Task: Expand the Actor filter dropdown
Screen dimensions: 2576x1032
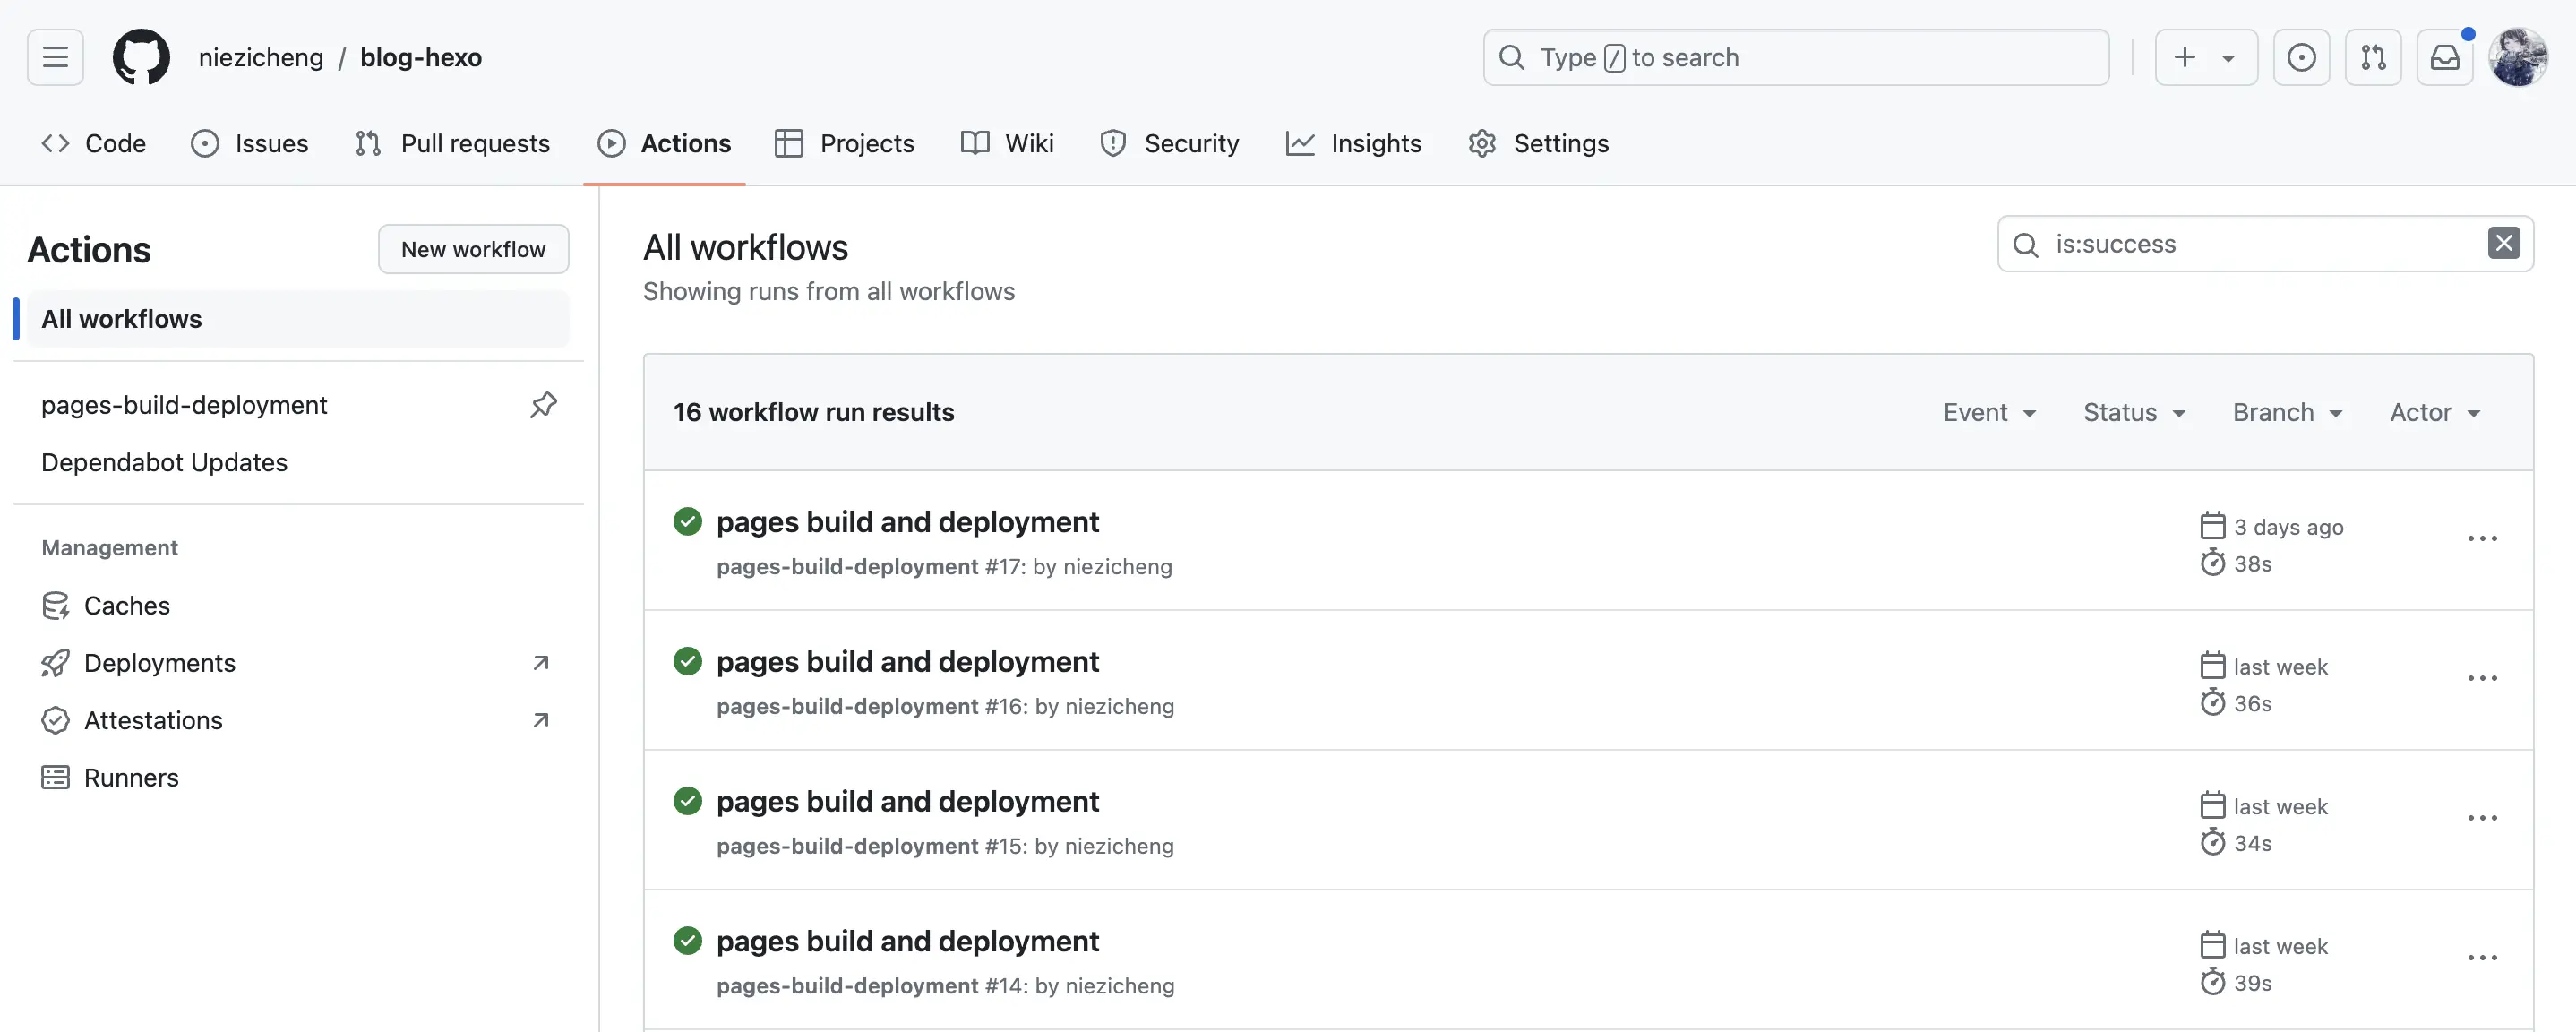Action: 2435,412
